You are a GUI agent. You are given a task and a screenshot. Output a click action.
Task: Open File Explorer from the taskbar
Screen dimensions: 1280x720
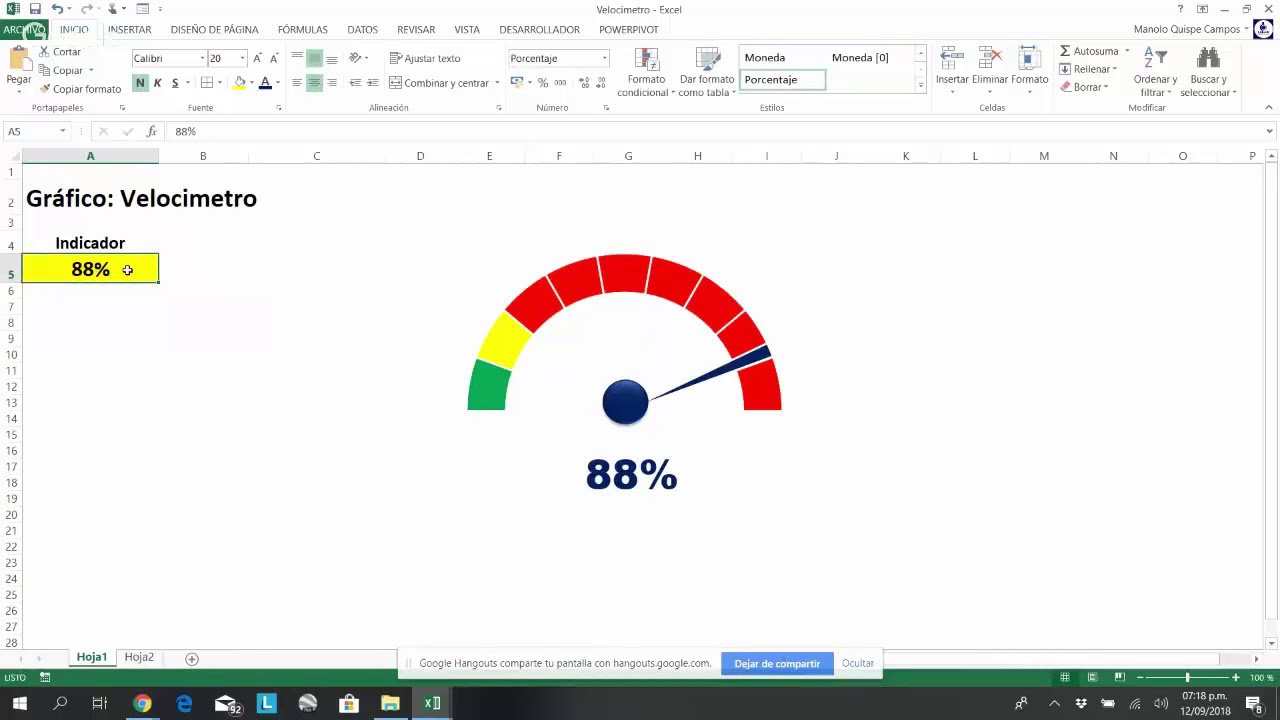[390, 704]
